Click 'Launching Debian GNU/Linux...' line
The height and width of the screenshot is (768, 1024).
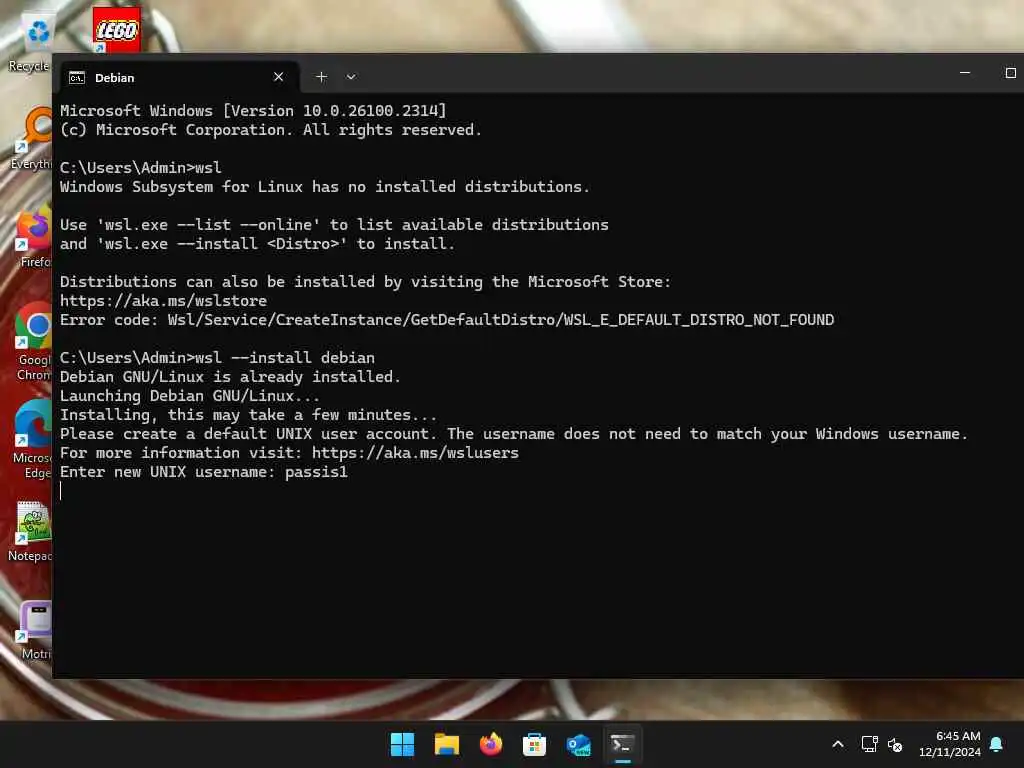189,396
